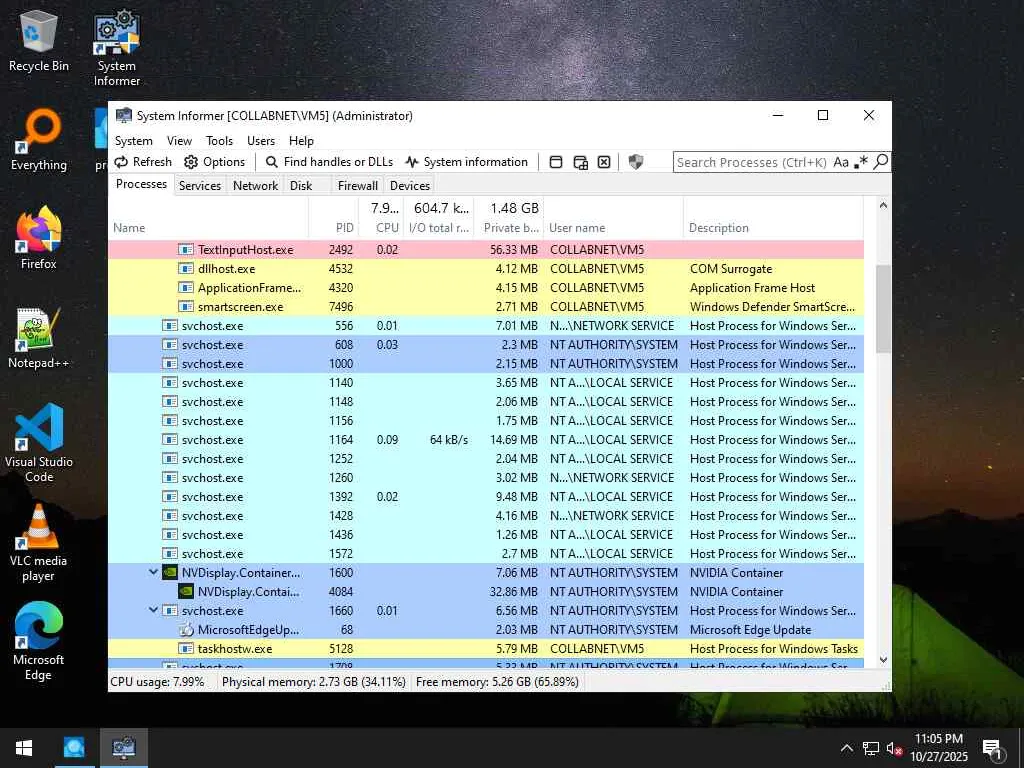Select the Processes tab
The width and height of the screenshot is (1024, 768).
[x=141, y=184]
